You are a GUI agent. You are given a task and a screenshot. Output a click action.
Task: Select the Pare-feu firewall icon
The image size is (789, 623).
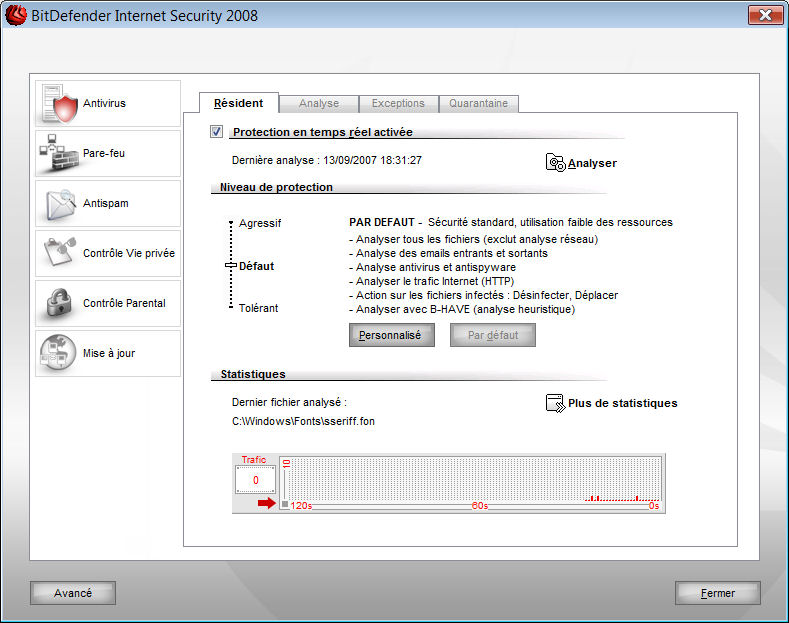[x=60, y=154]
